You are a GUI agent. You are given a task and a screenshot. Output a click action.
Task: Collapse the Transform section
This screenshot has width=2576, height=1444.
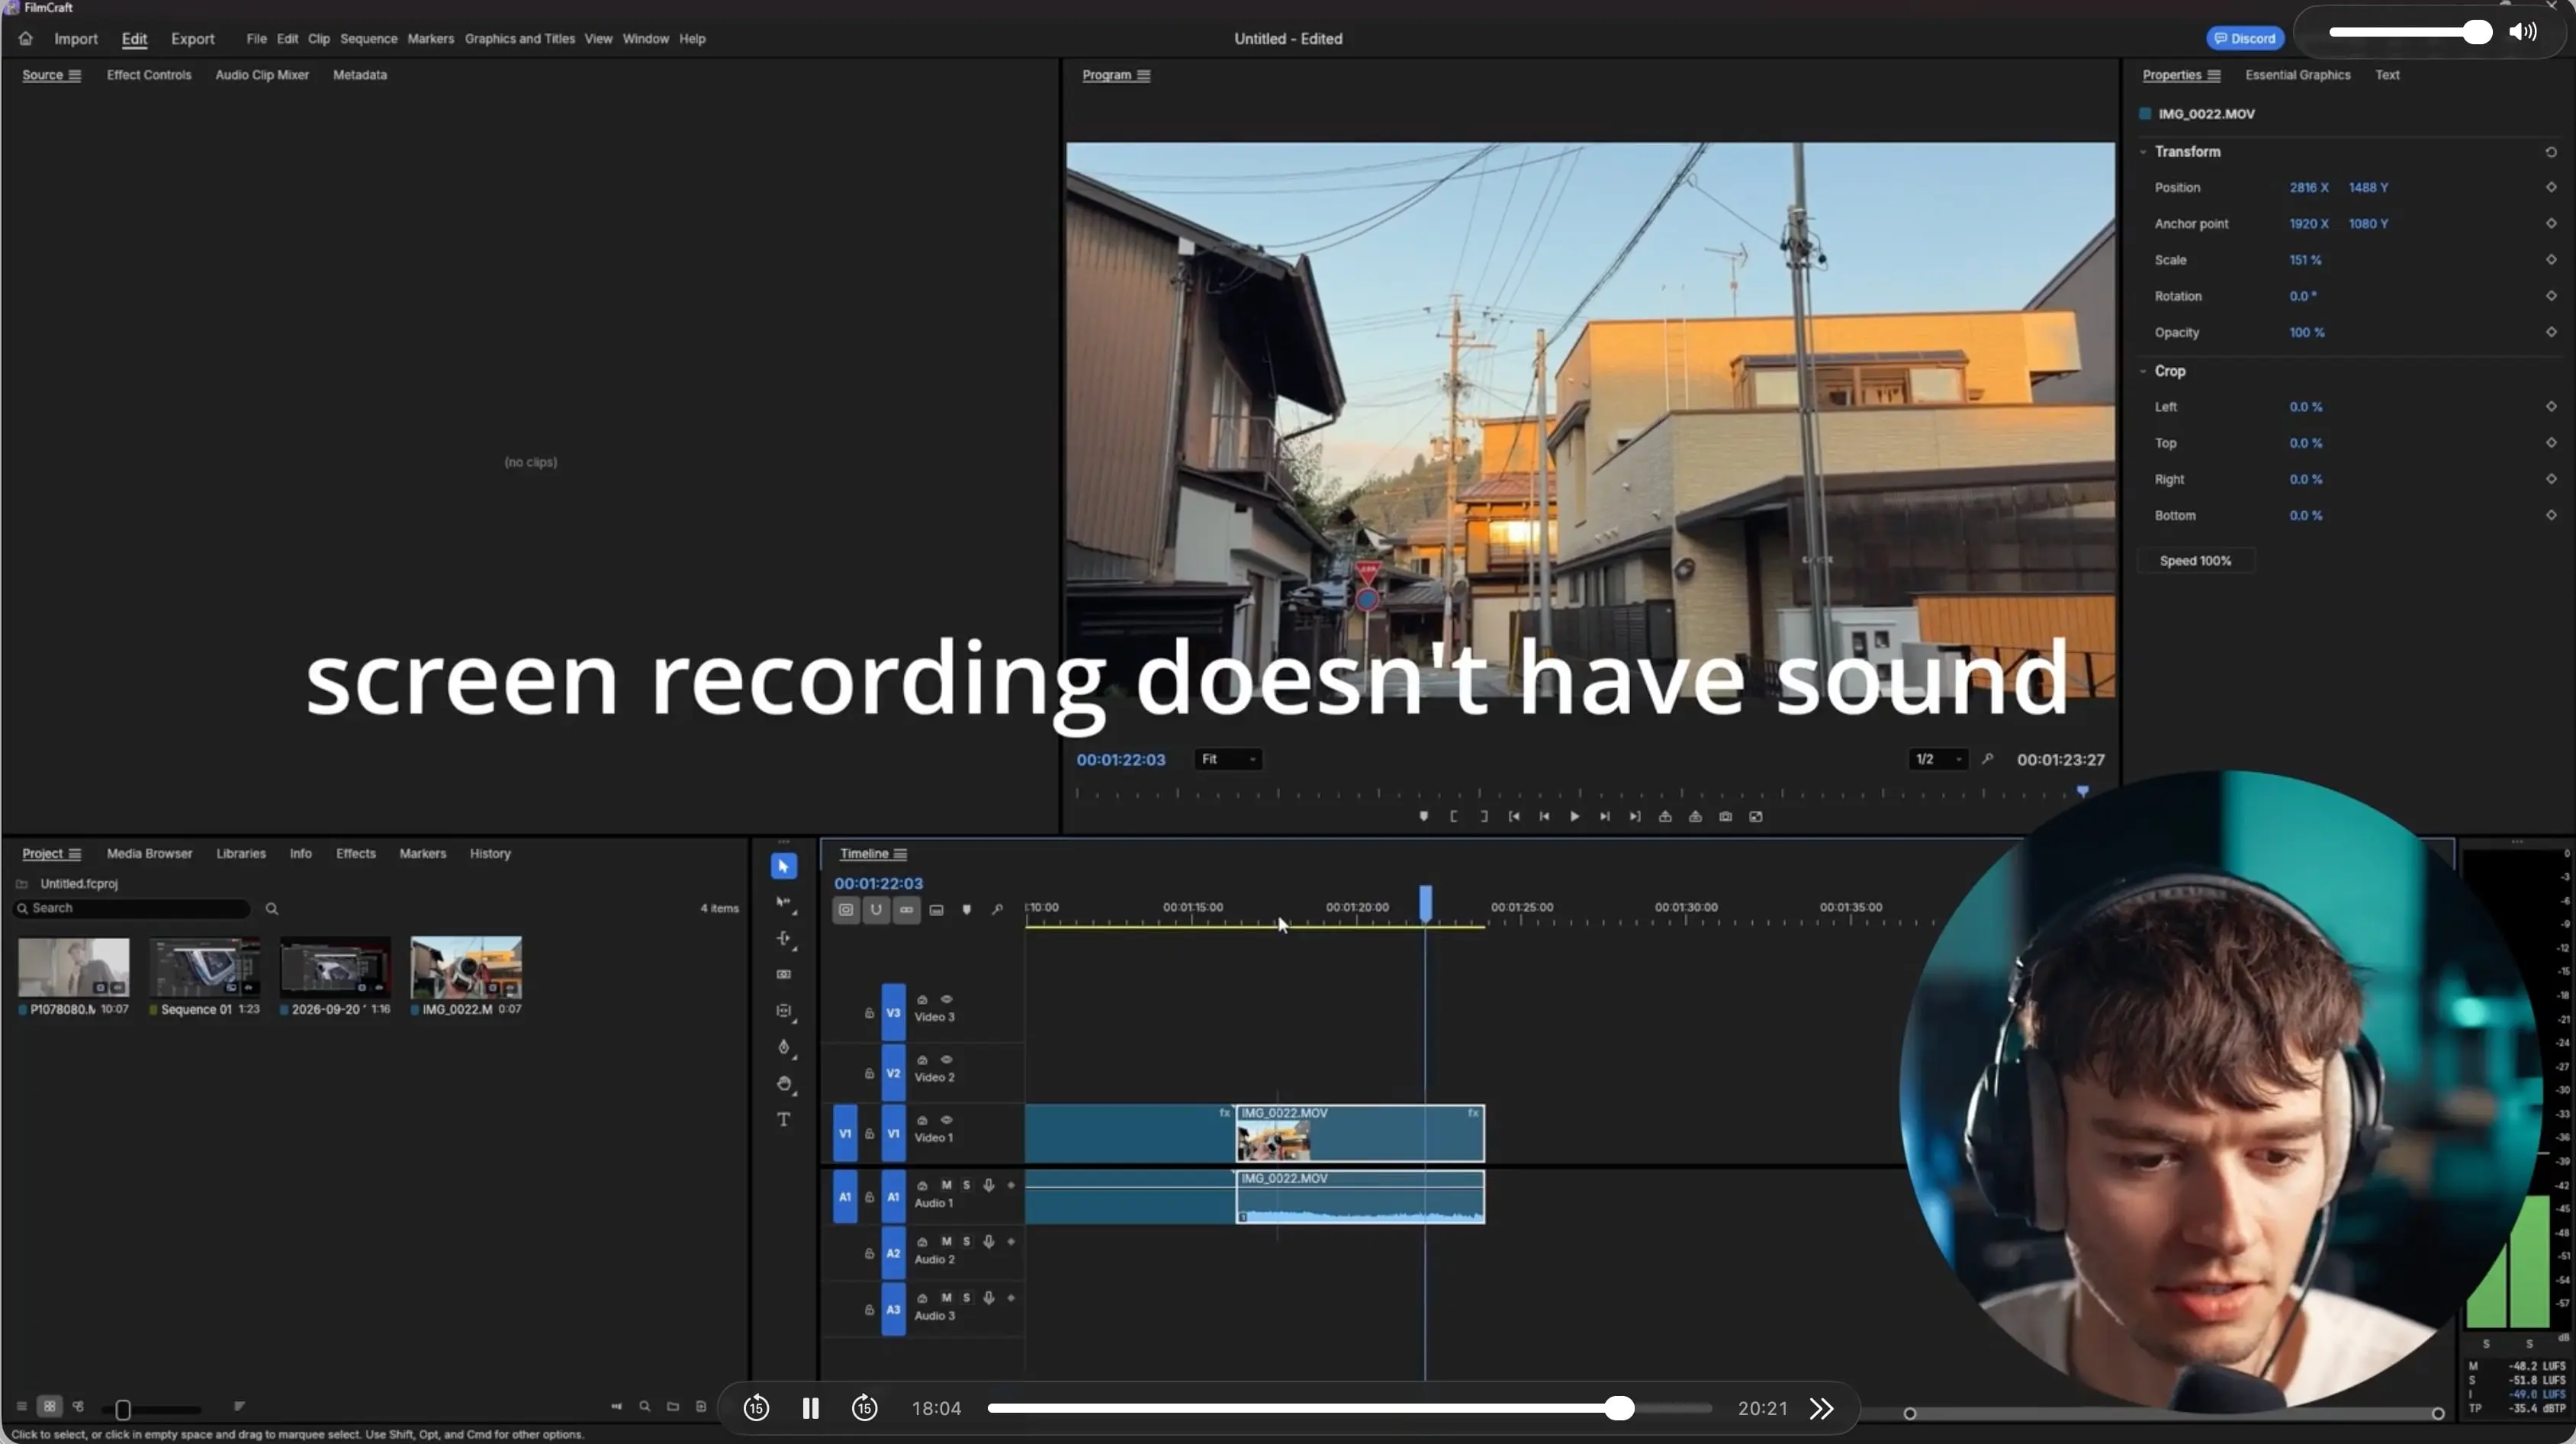[x=2143, y=151]
